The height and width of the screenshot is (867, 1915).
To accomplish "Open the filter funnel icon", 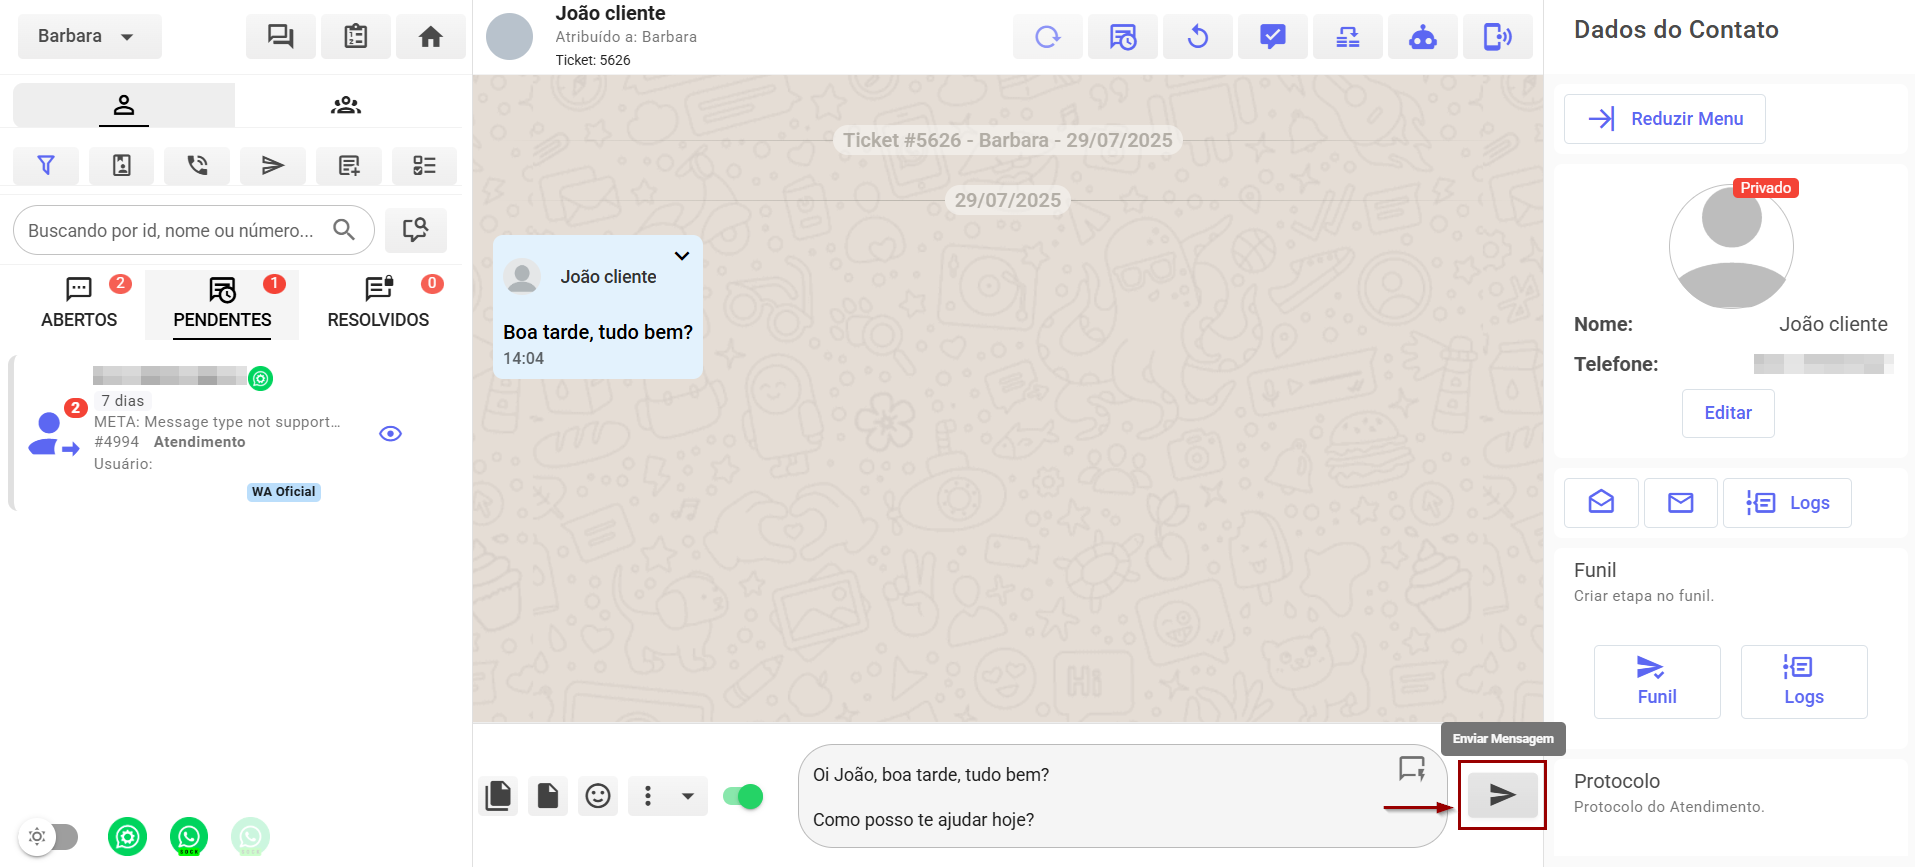I will (46, 166).
